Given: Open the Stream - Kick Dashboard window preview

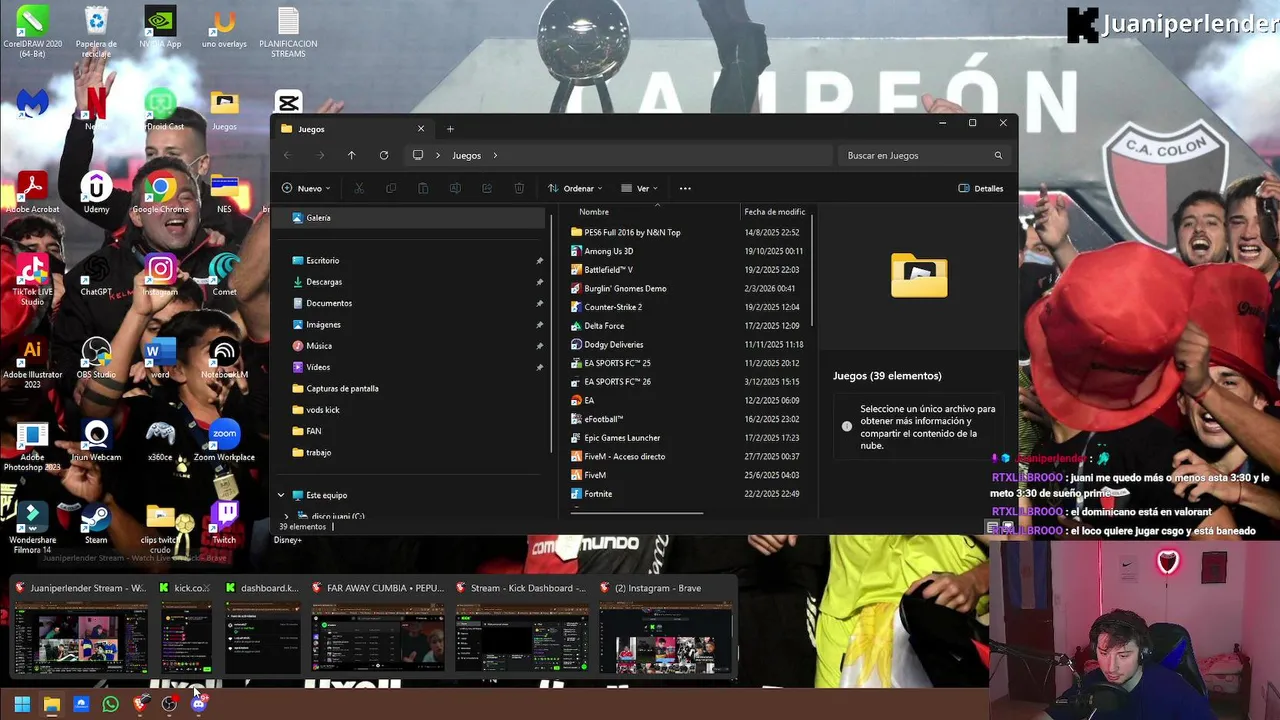Looking at the screenshot, I should click(522, 630).
